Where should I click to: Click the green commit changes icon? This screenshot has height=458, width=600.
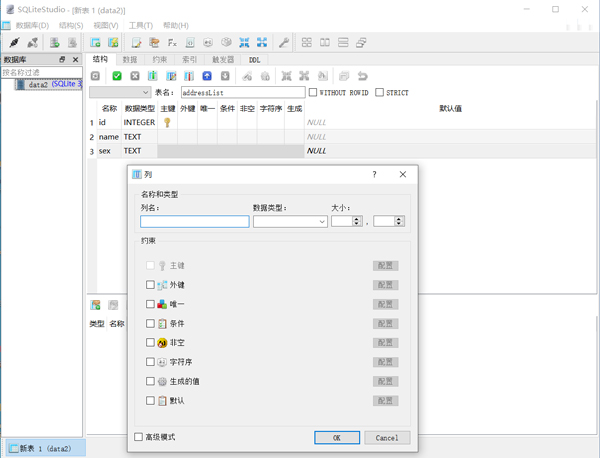tap(116, 76)
